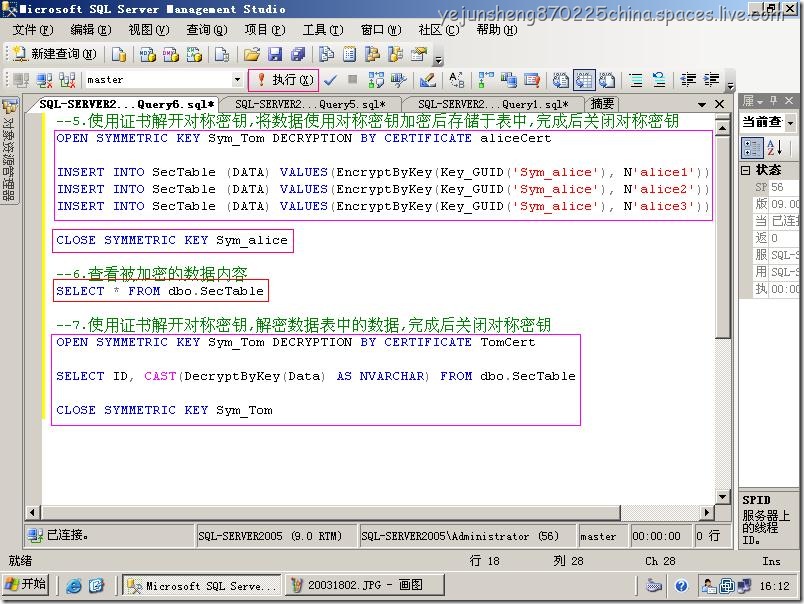Open the Template Explorer icon

(396, 54)
